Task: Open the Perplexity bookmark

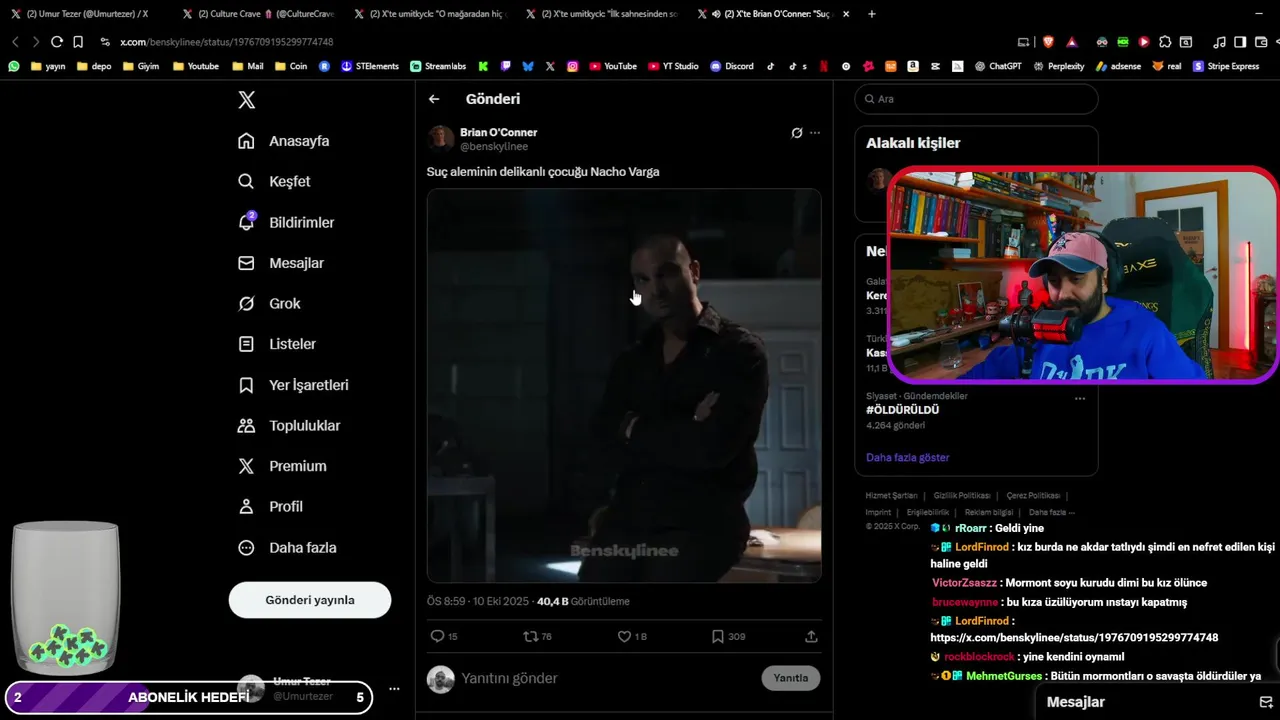Action: (x=1060, y=66)
